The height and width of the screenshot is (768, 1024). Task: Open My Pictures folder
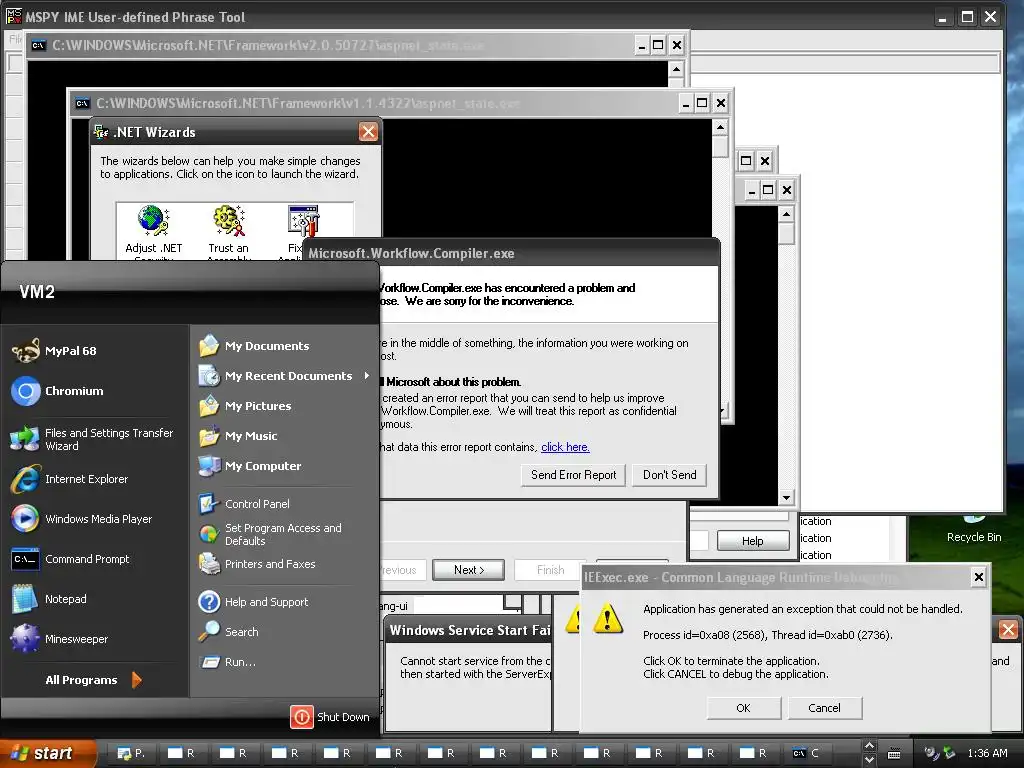coord(245,406)
